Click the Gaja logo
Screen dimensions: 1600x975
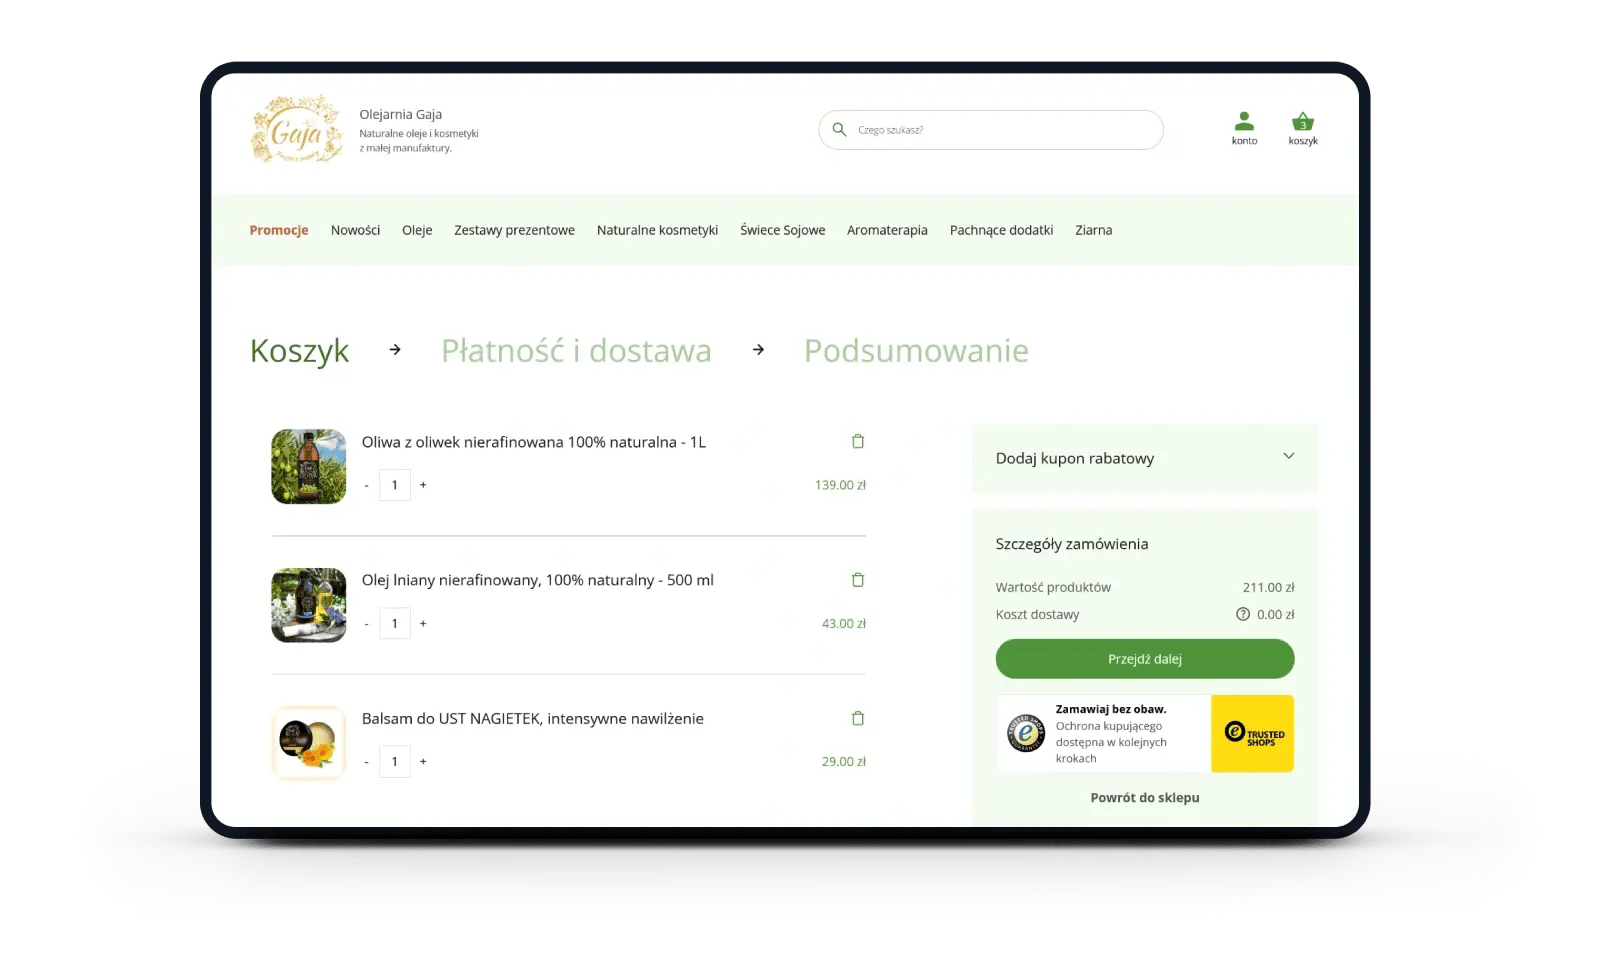pyautogui.click(x=297, y=129)
